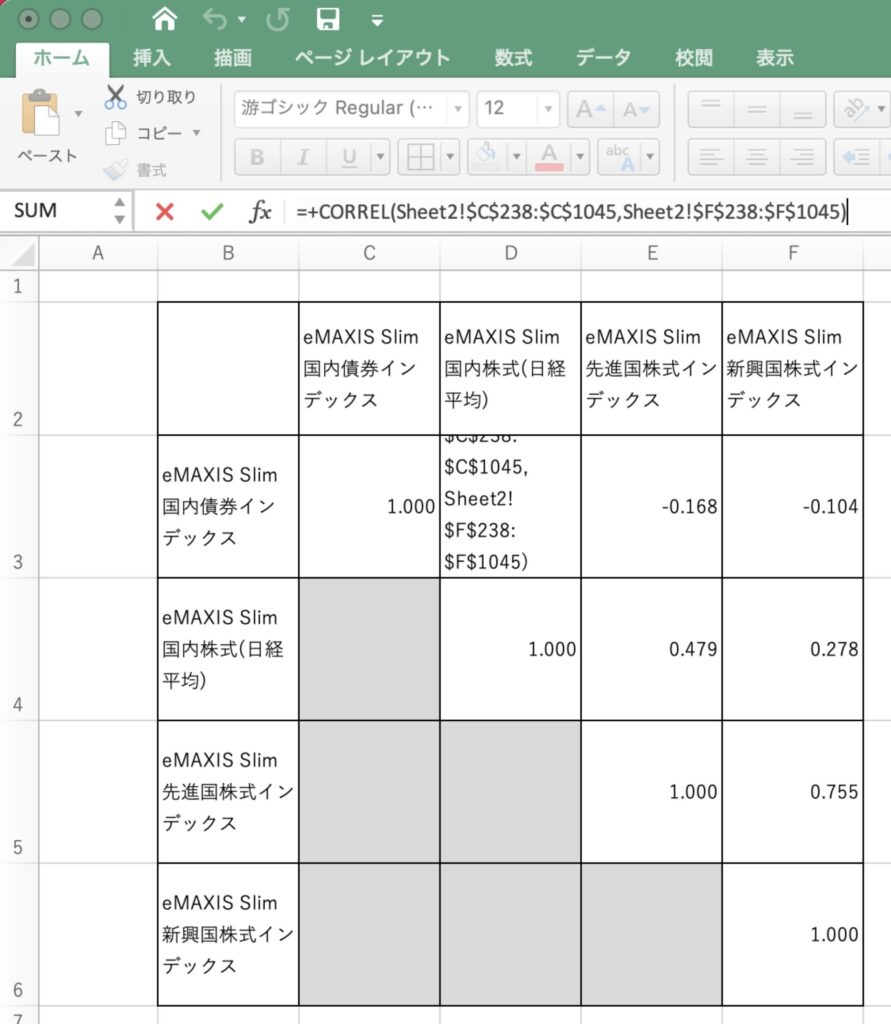Click the Borders icon
The image size is (891, 1024).
[420, 157]
